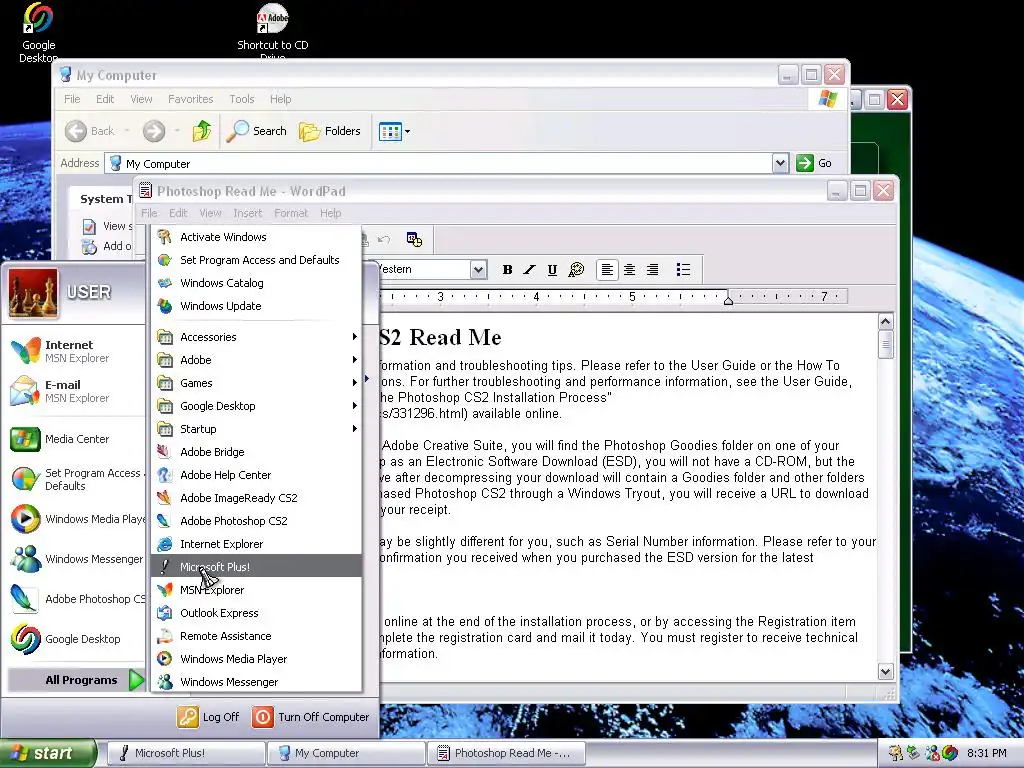Align text right in WordPad

tap(652, 270)
